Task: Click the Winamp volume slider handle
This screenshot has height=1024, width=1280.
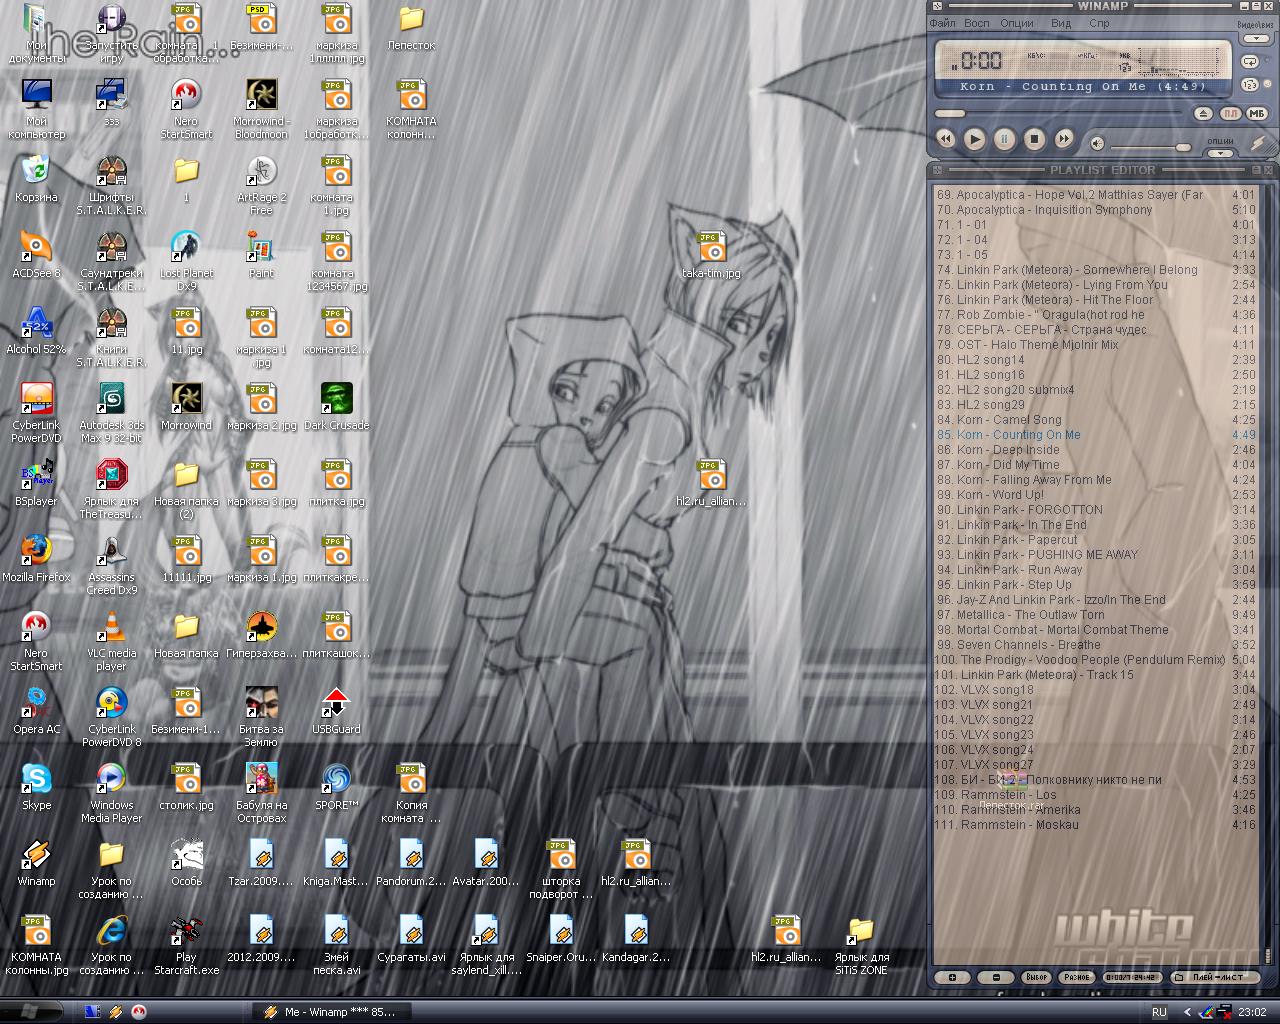Action: click(1182, 147)
